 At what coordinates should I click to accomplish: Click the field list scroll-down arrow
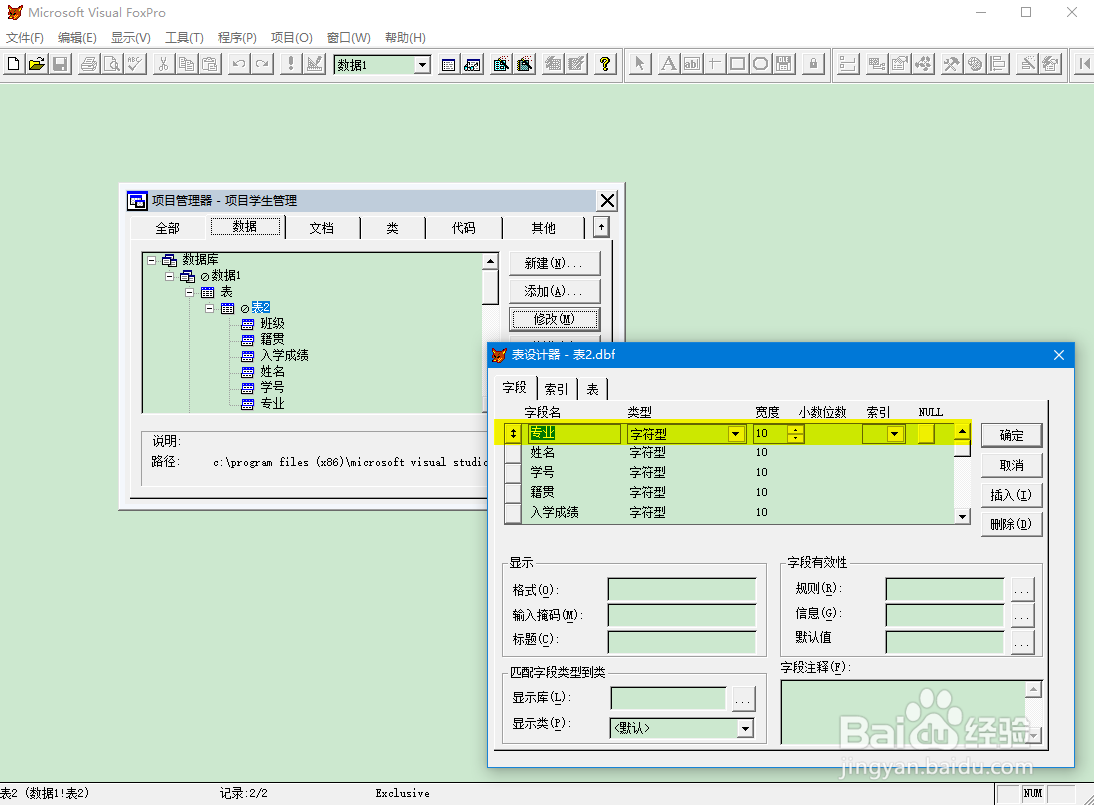962,516
